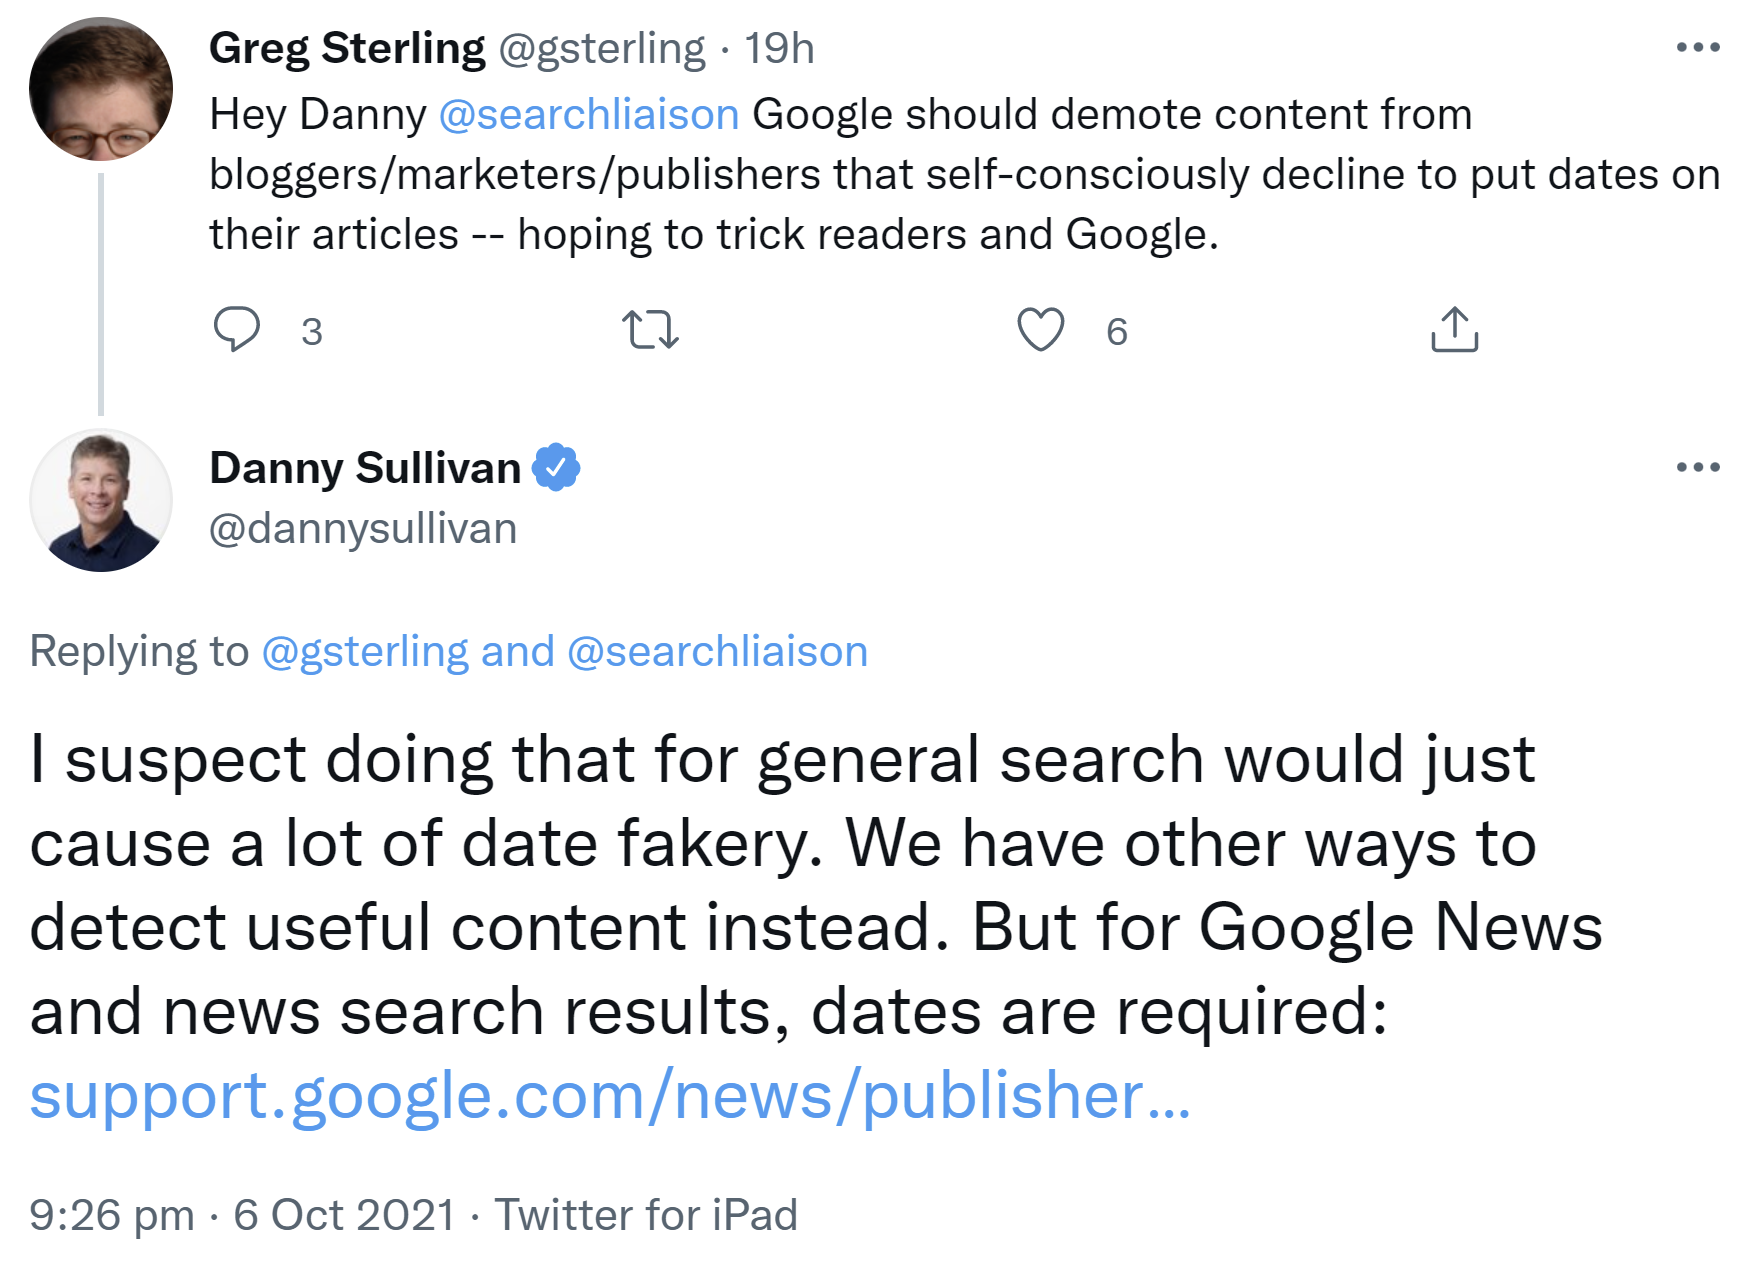Open Greg's tweet via the 19h timestamp
Viewport: 1746px width, 1265px height.
pyautogui.click(x=781, y=47)
